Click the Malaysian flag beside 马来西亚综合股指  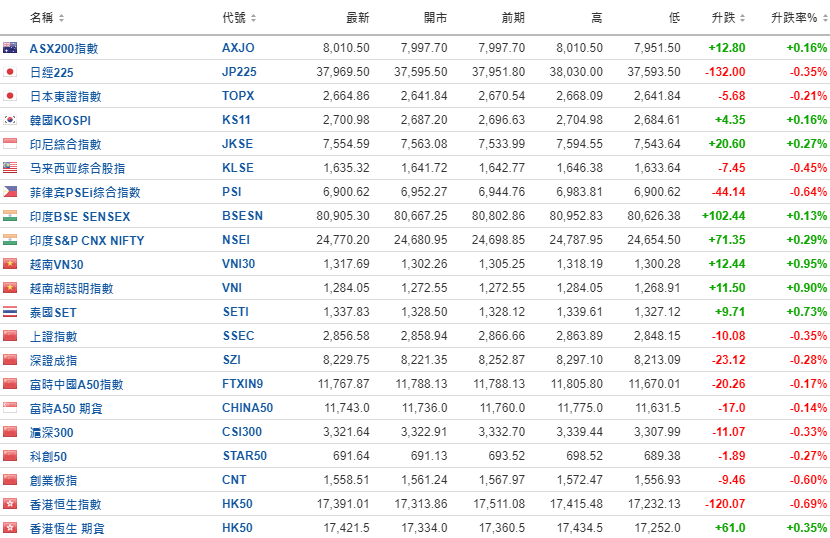(10, 167)
